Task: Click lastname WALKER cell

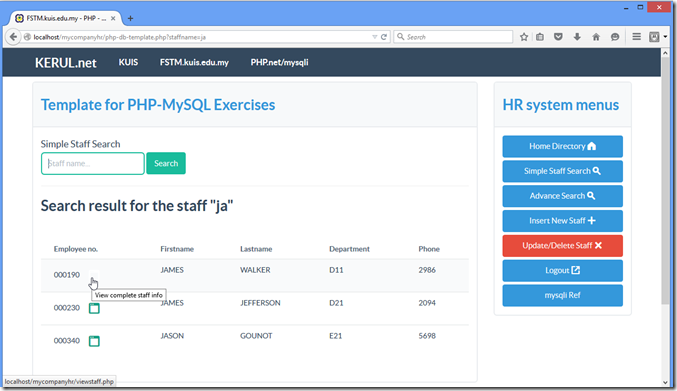Action: (x=255, y=270)
